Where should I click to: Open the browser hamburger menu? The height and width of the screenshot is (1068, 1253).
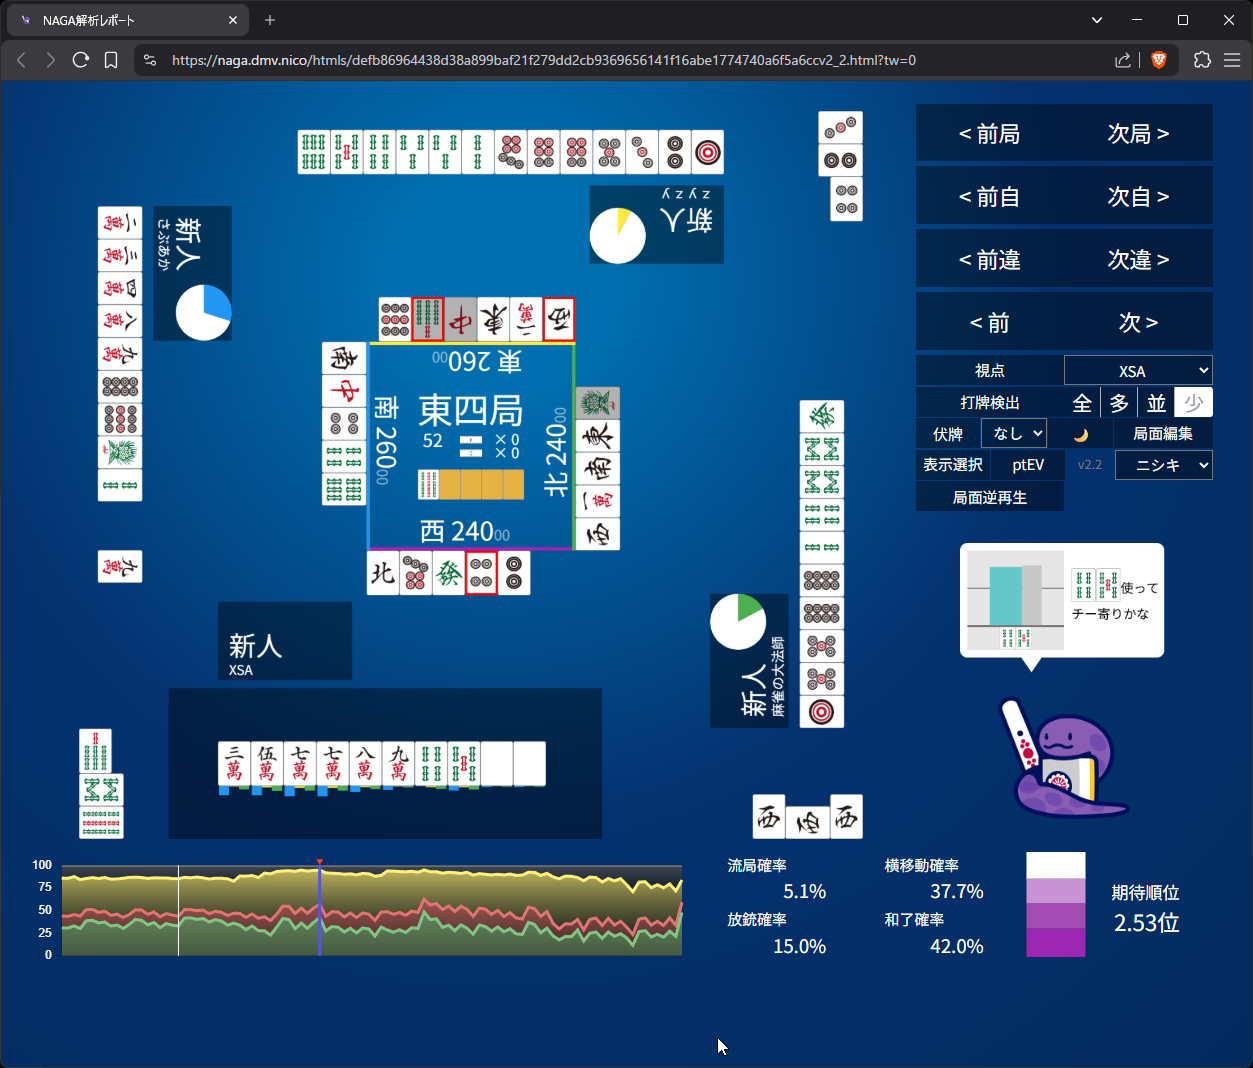coord(1232,60)
